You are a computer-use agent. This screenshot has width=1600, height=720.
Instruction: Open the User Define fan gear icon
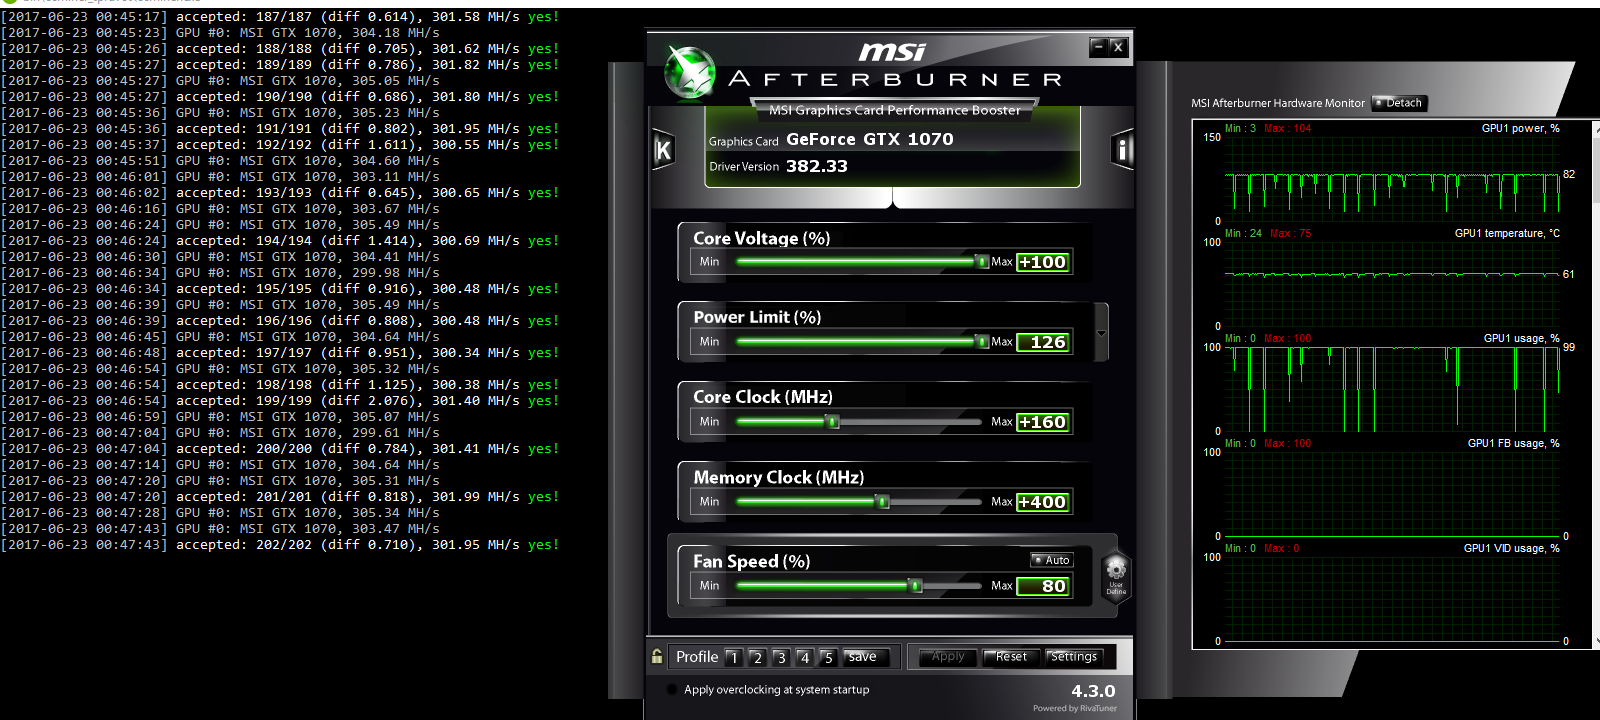(x=1116, y=575)
